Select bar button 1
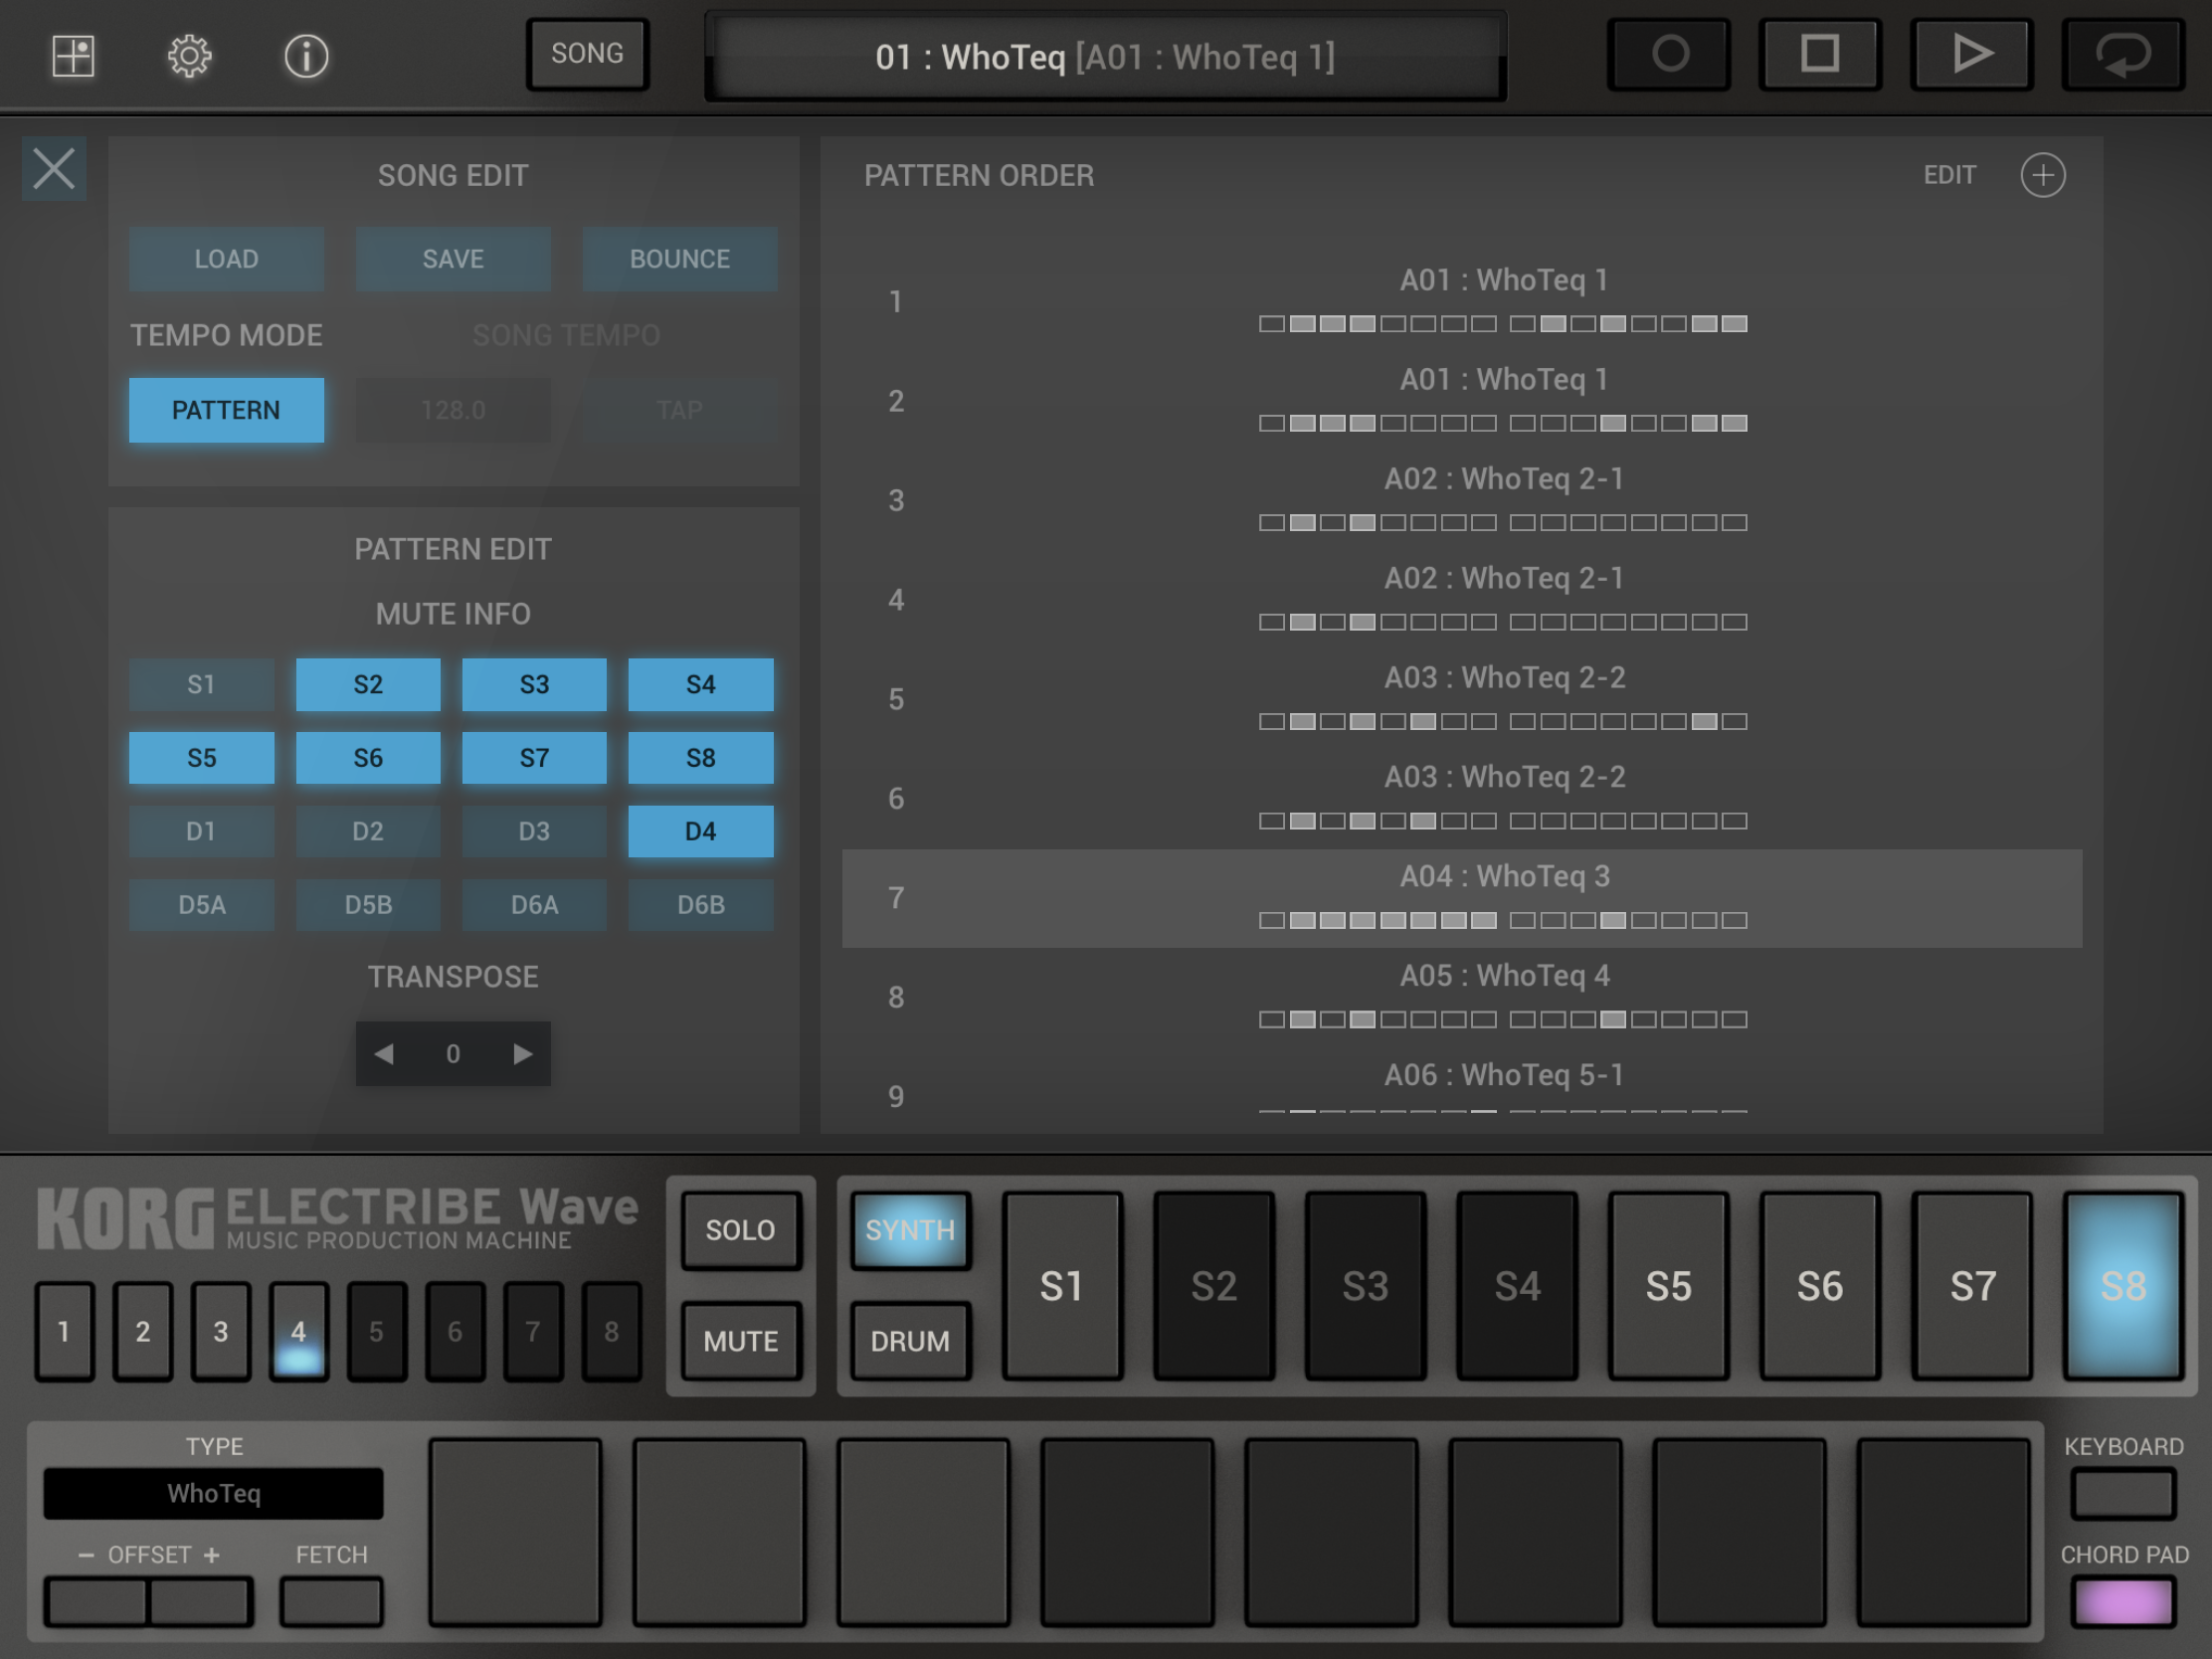 click(64, 1331)
